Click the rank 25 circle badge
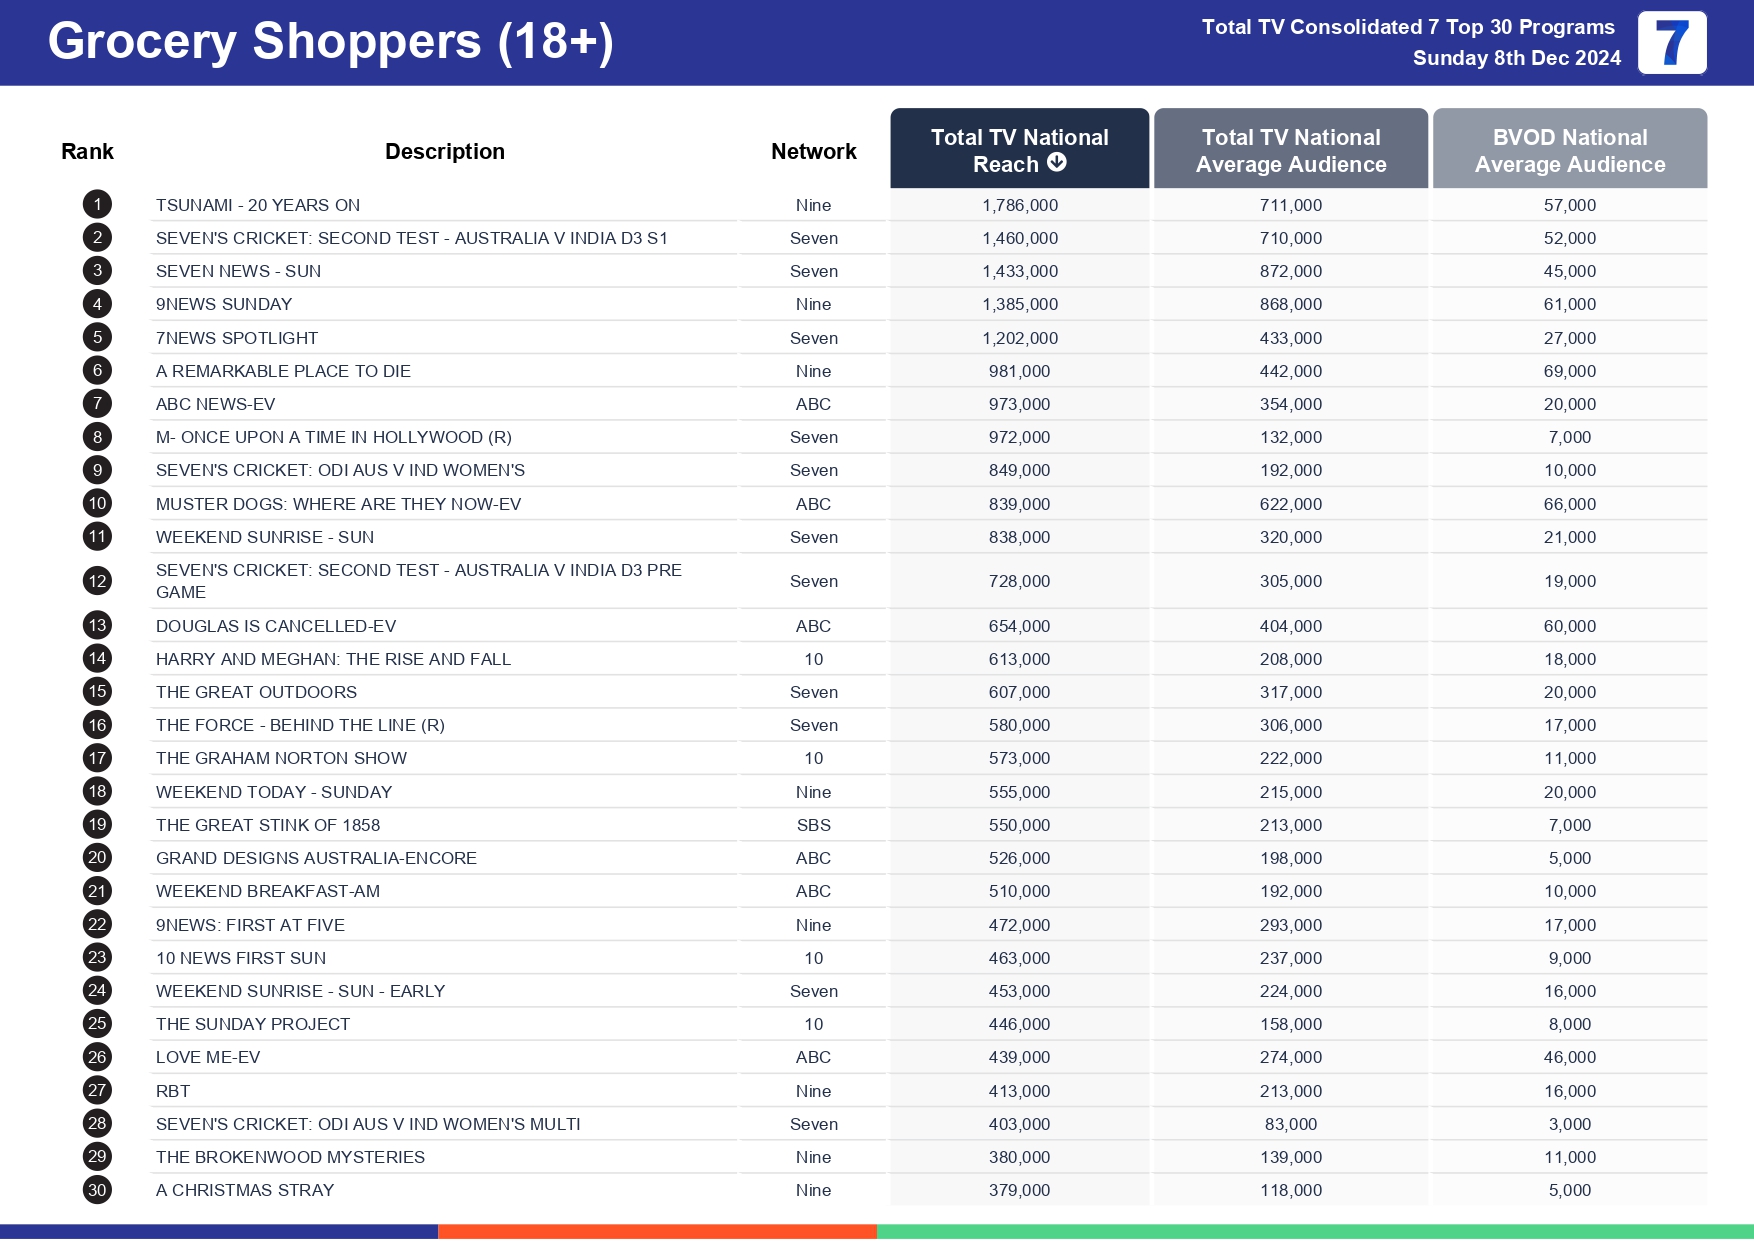 (97, 1024)
